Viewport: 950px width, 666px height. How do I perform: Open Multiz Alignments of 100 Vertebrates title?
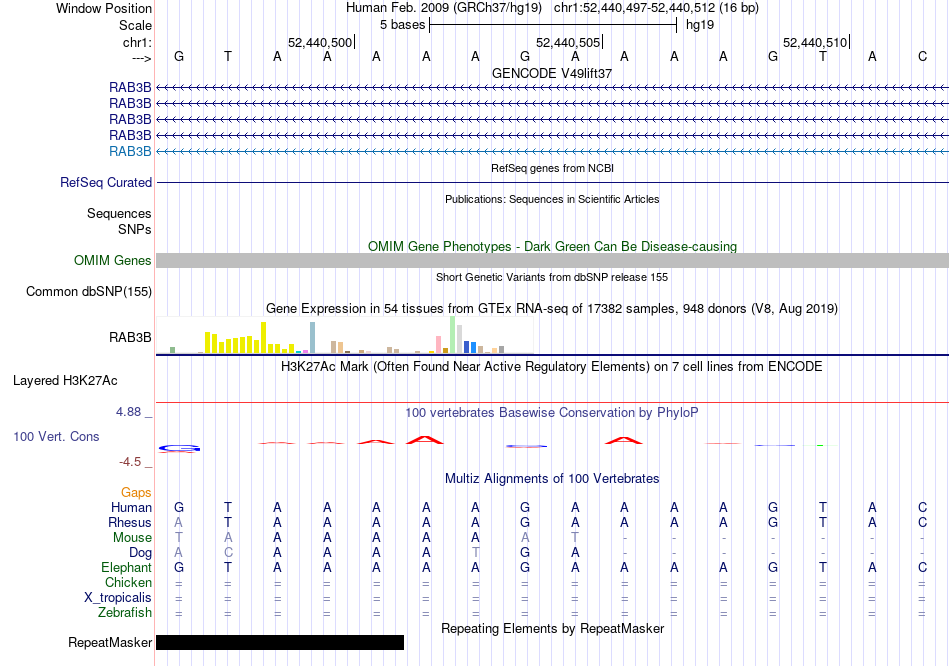552,479
